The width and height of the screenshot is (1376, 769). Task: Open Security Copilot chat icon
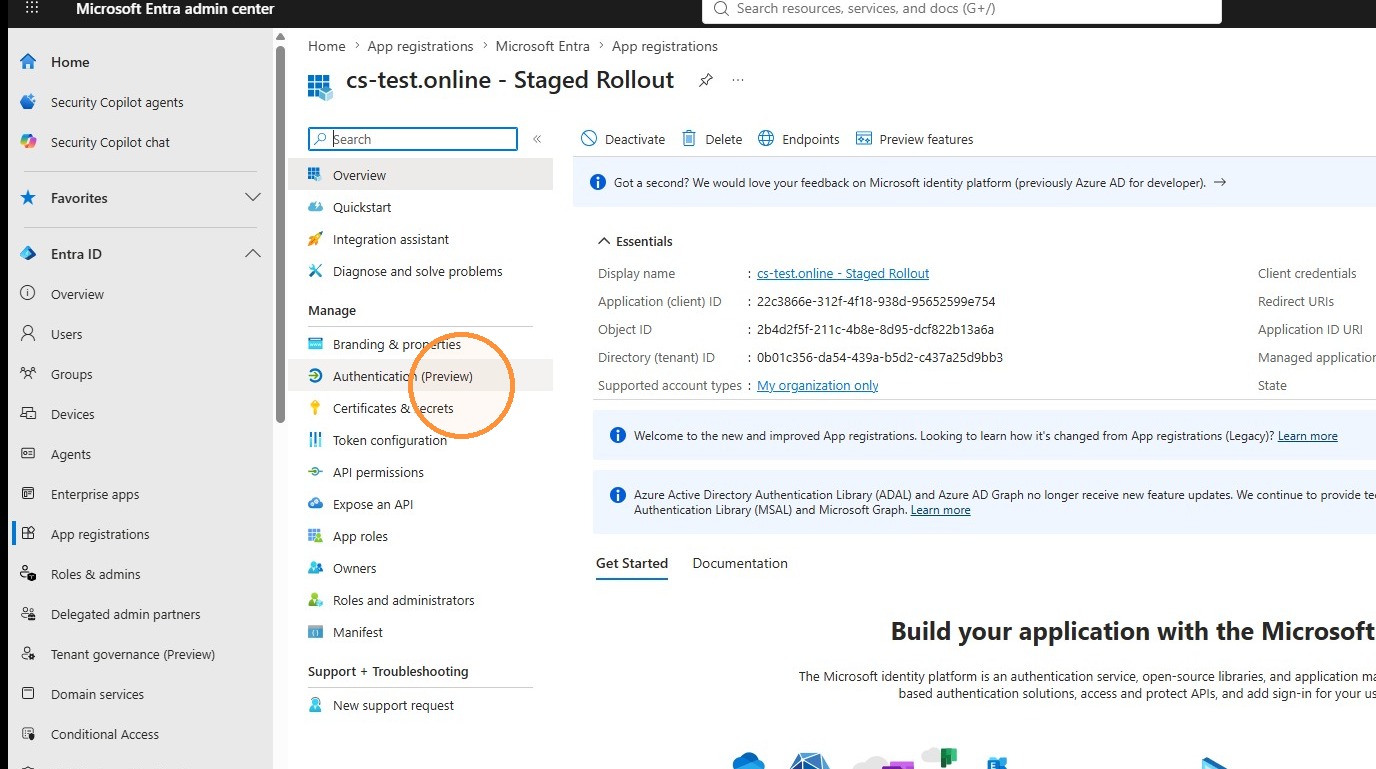(28, 142)
